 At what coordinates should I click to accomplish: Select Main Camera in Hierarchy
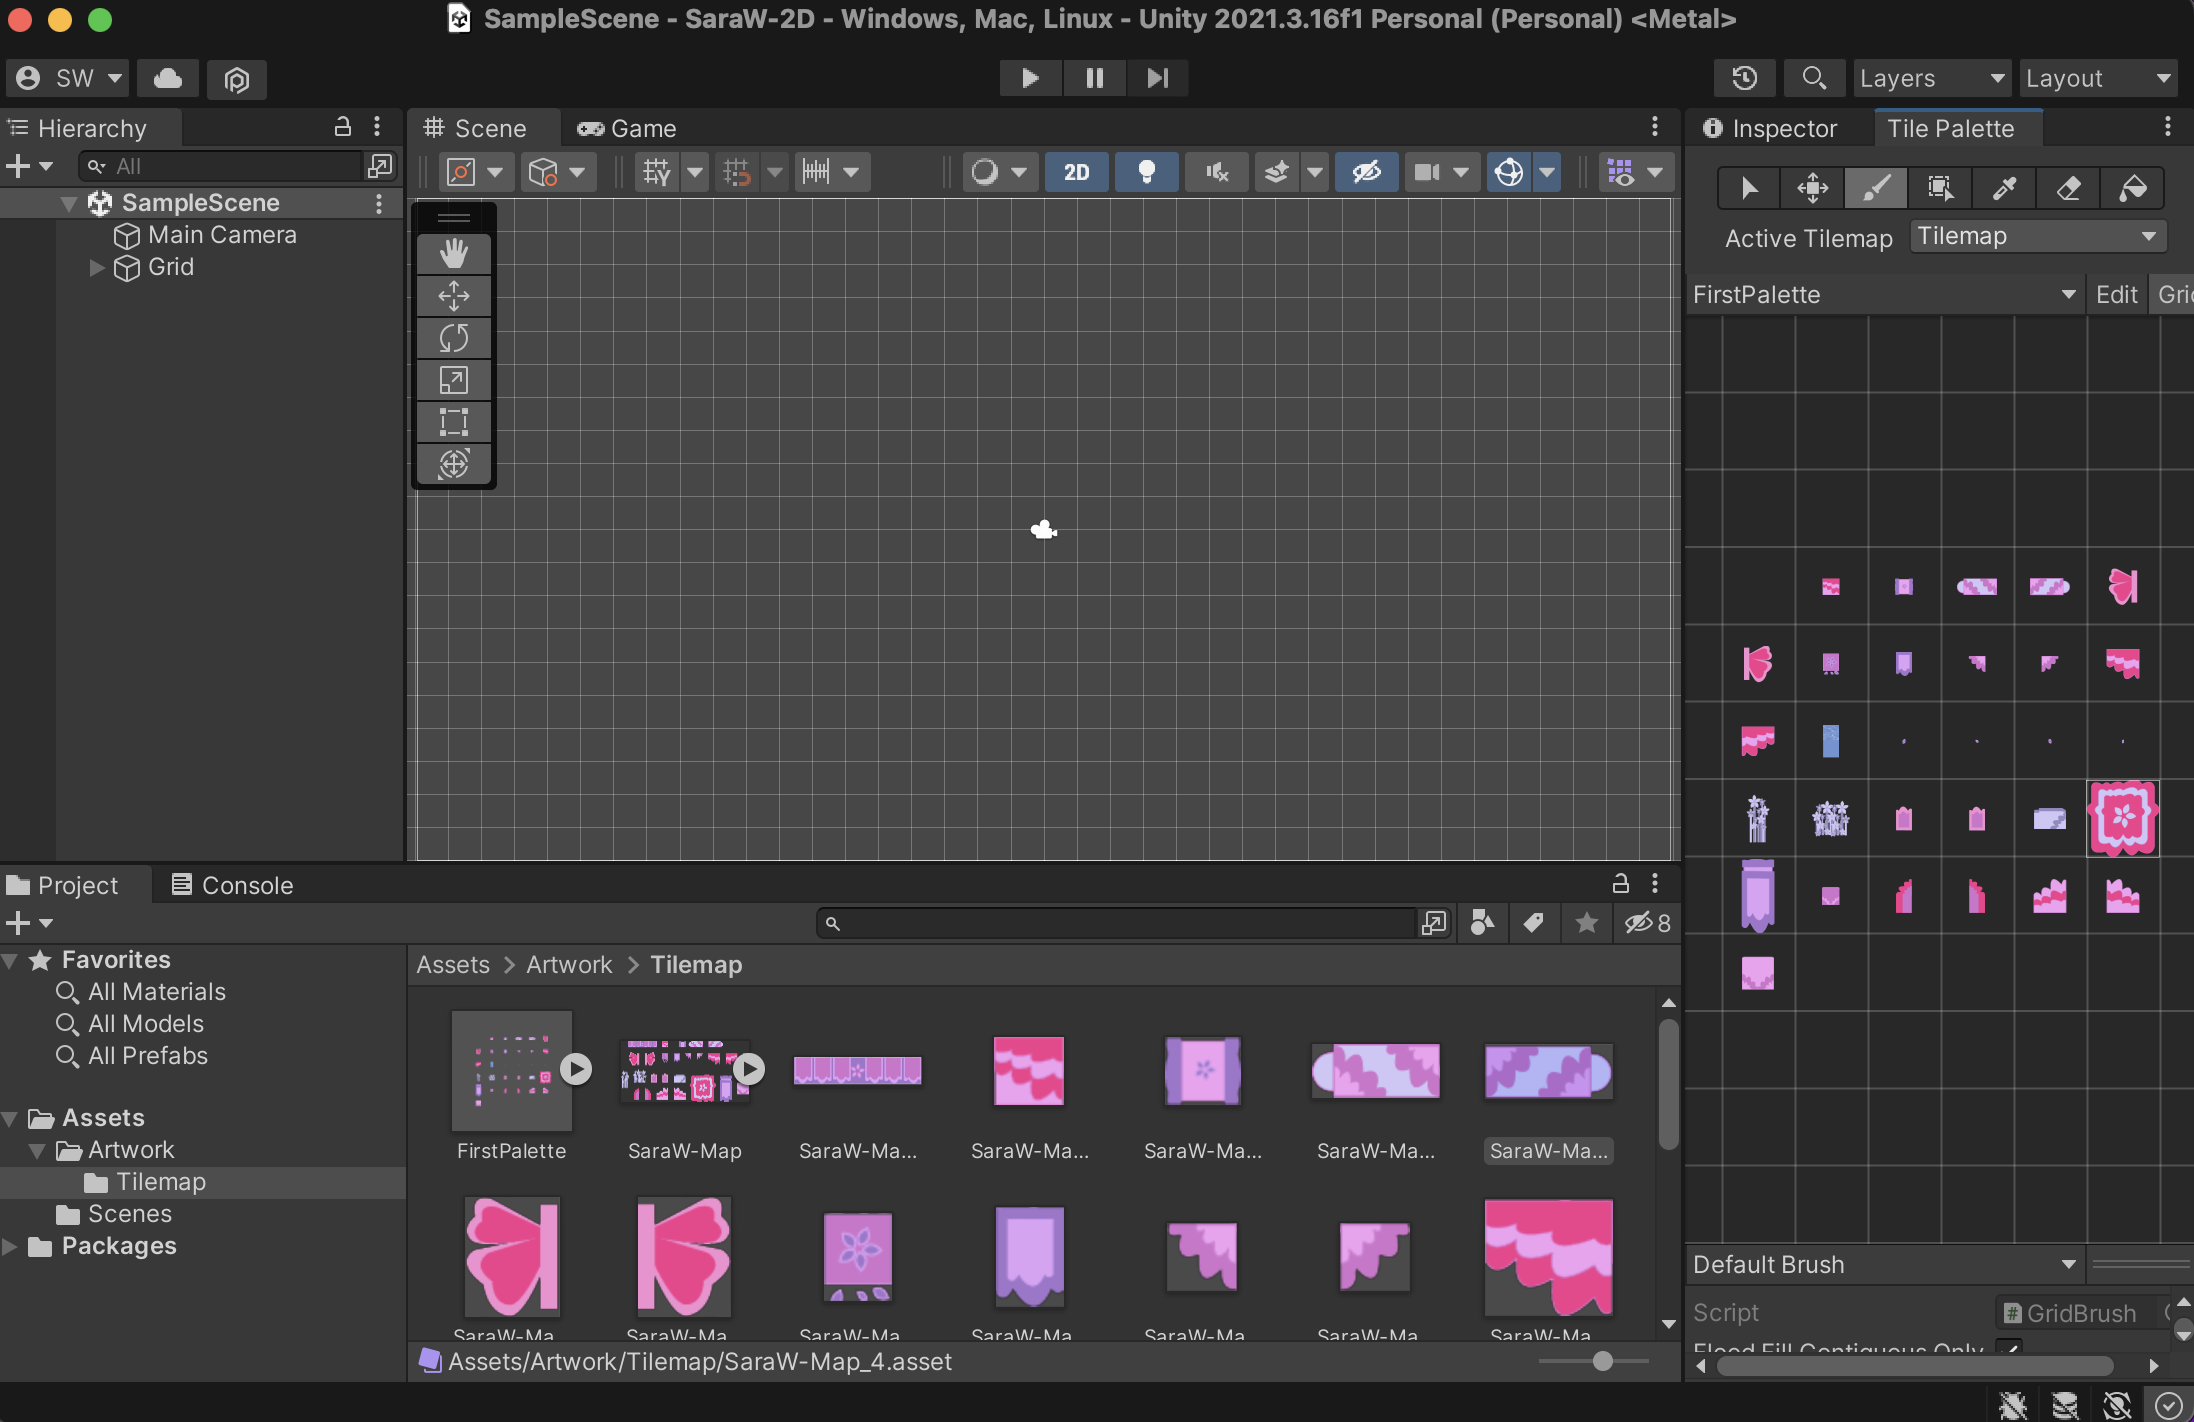coord(222,235)
